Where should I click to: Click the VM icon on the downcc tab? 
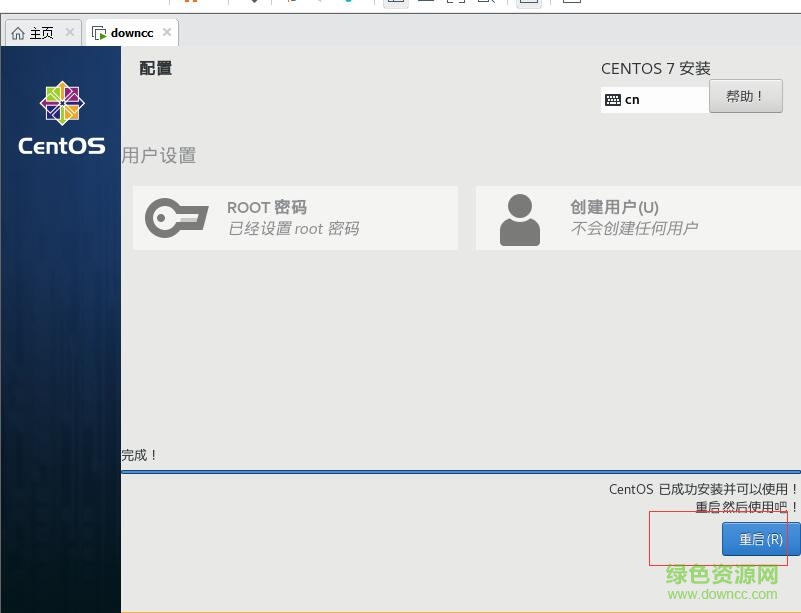click(99, 33)
